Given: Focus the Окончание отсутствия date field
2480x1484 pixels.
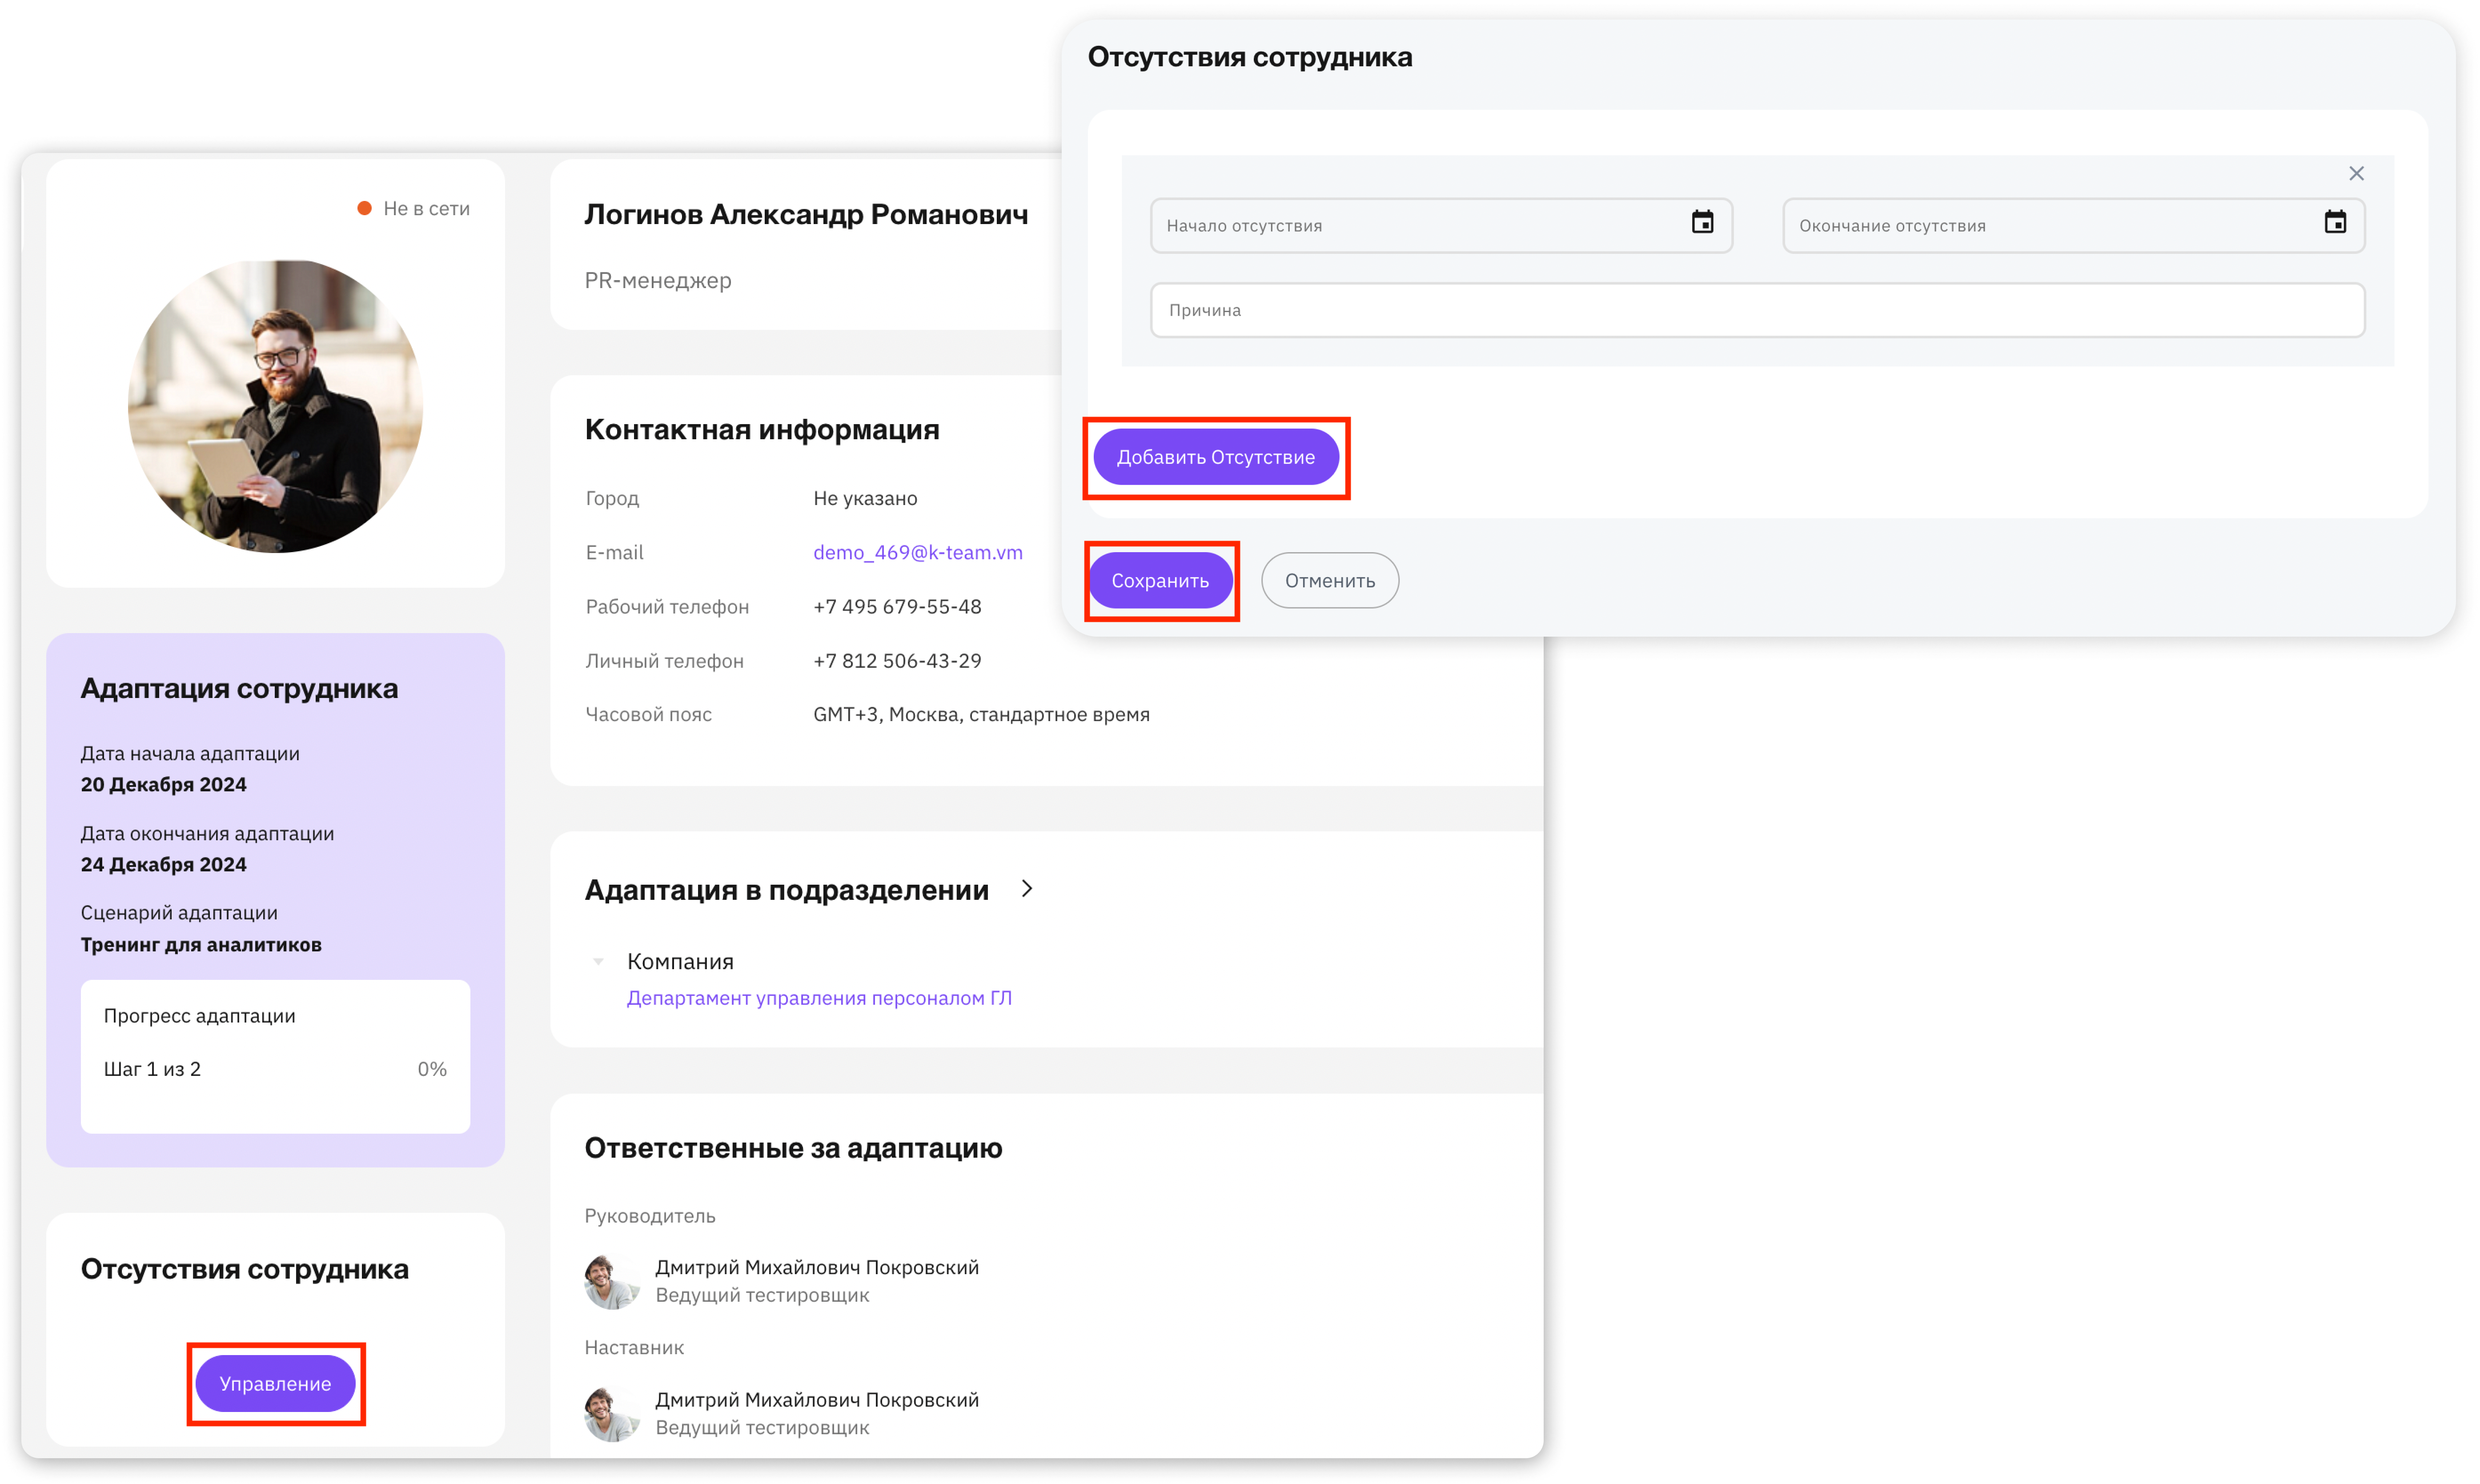Looking at the screenshot, I should 2073,225.
